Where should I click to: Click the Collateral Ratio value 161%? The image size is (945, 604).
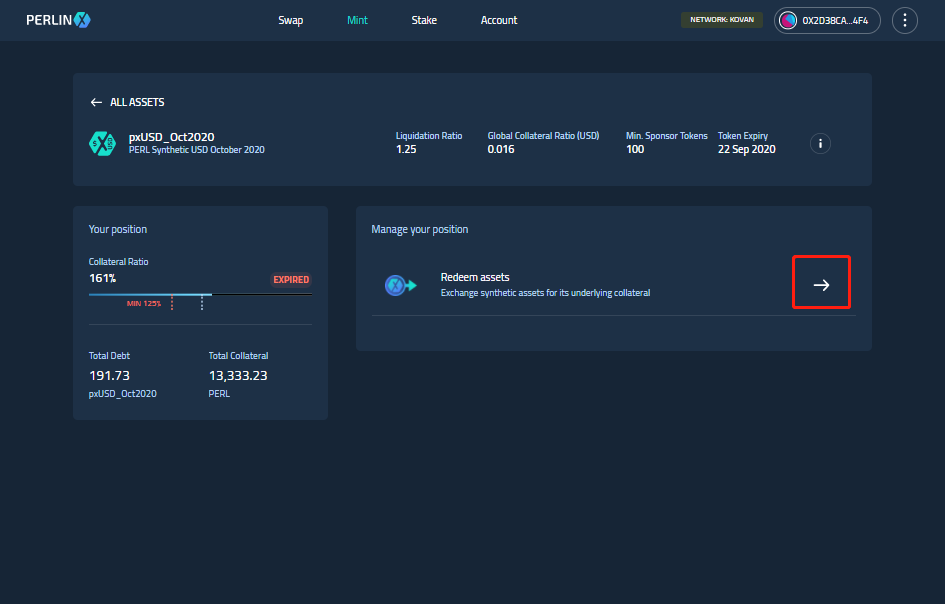click(x=102, y=278)
